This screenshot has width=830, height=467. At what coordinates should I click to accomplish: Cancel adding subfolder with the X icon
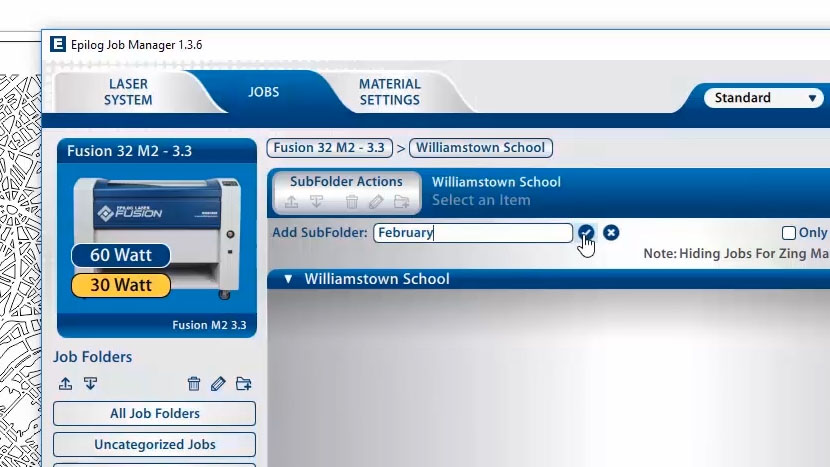(611, 233)
